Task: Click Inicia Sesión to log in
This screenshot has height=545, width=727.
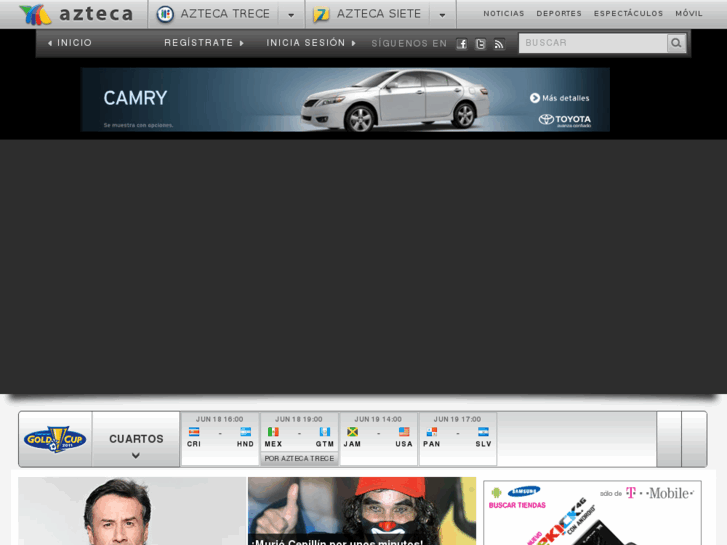Action: coord(311,43)
